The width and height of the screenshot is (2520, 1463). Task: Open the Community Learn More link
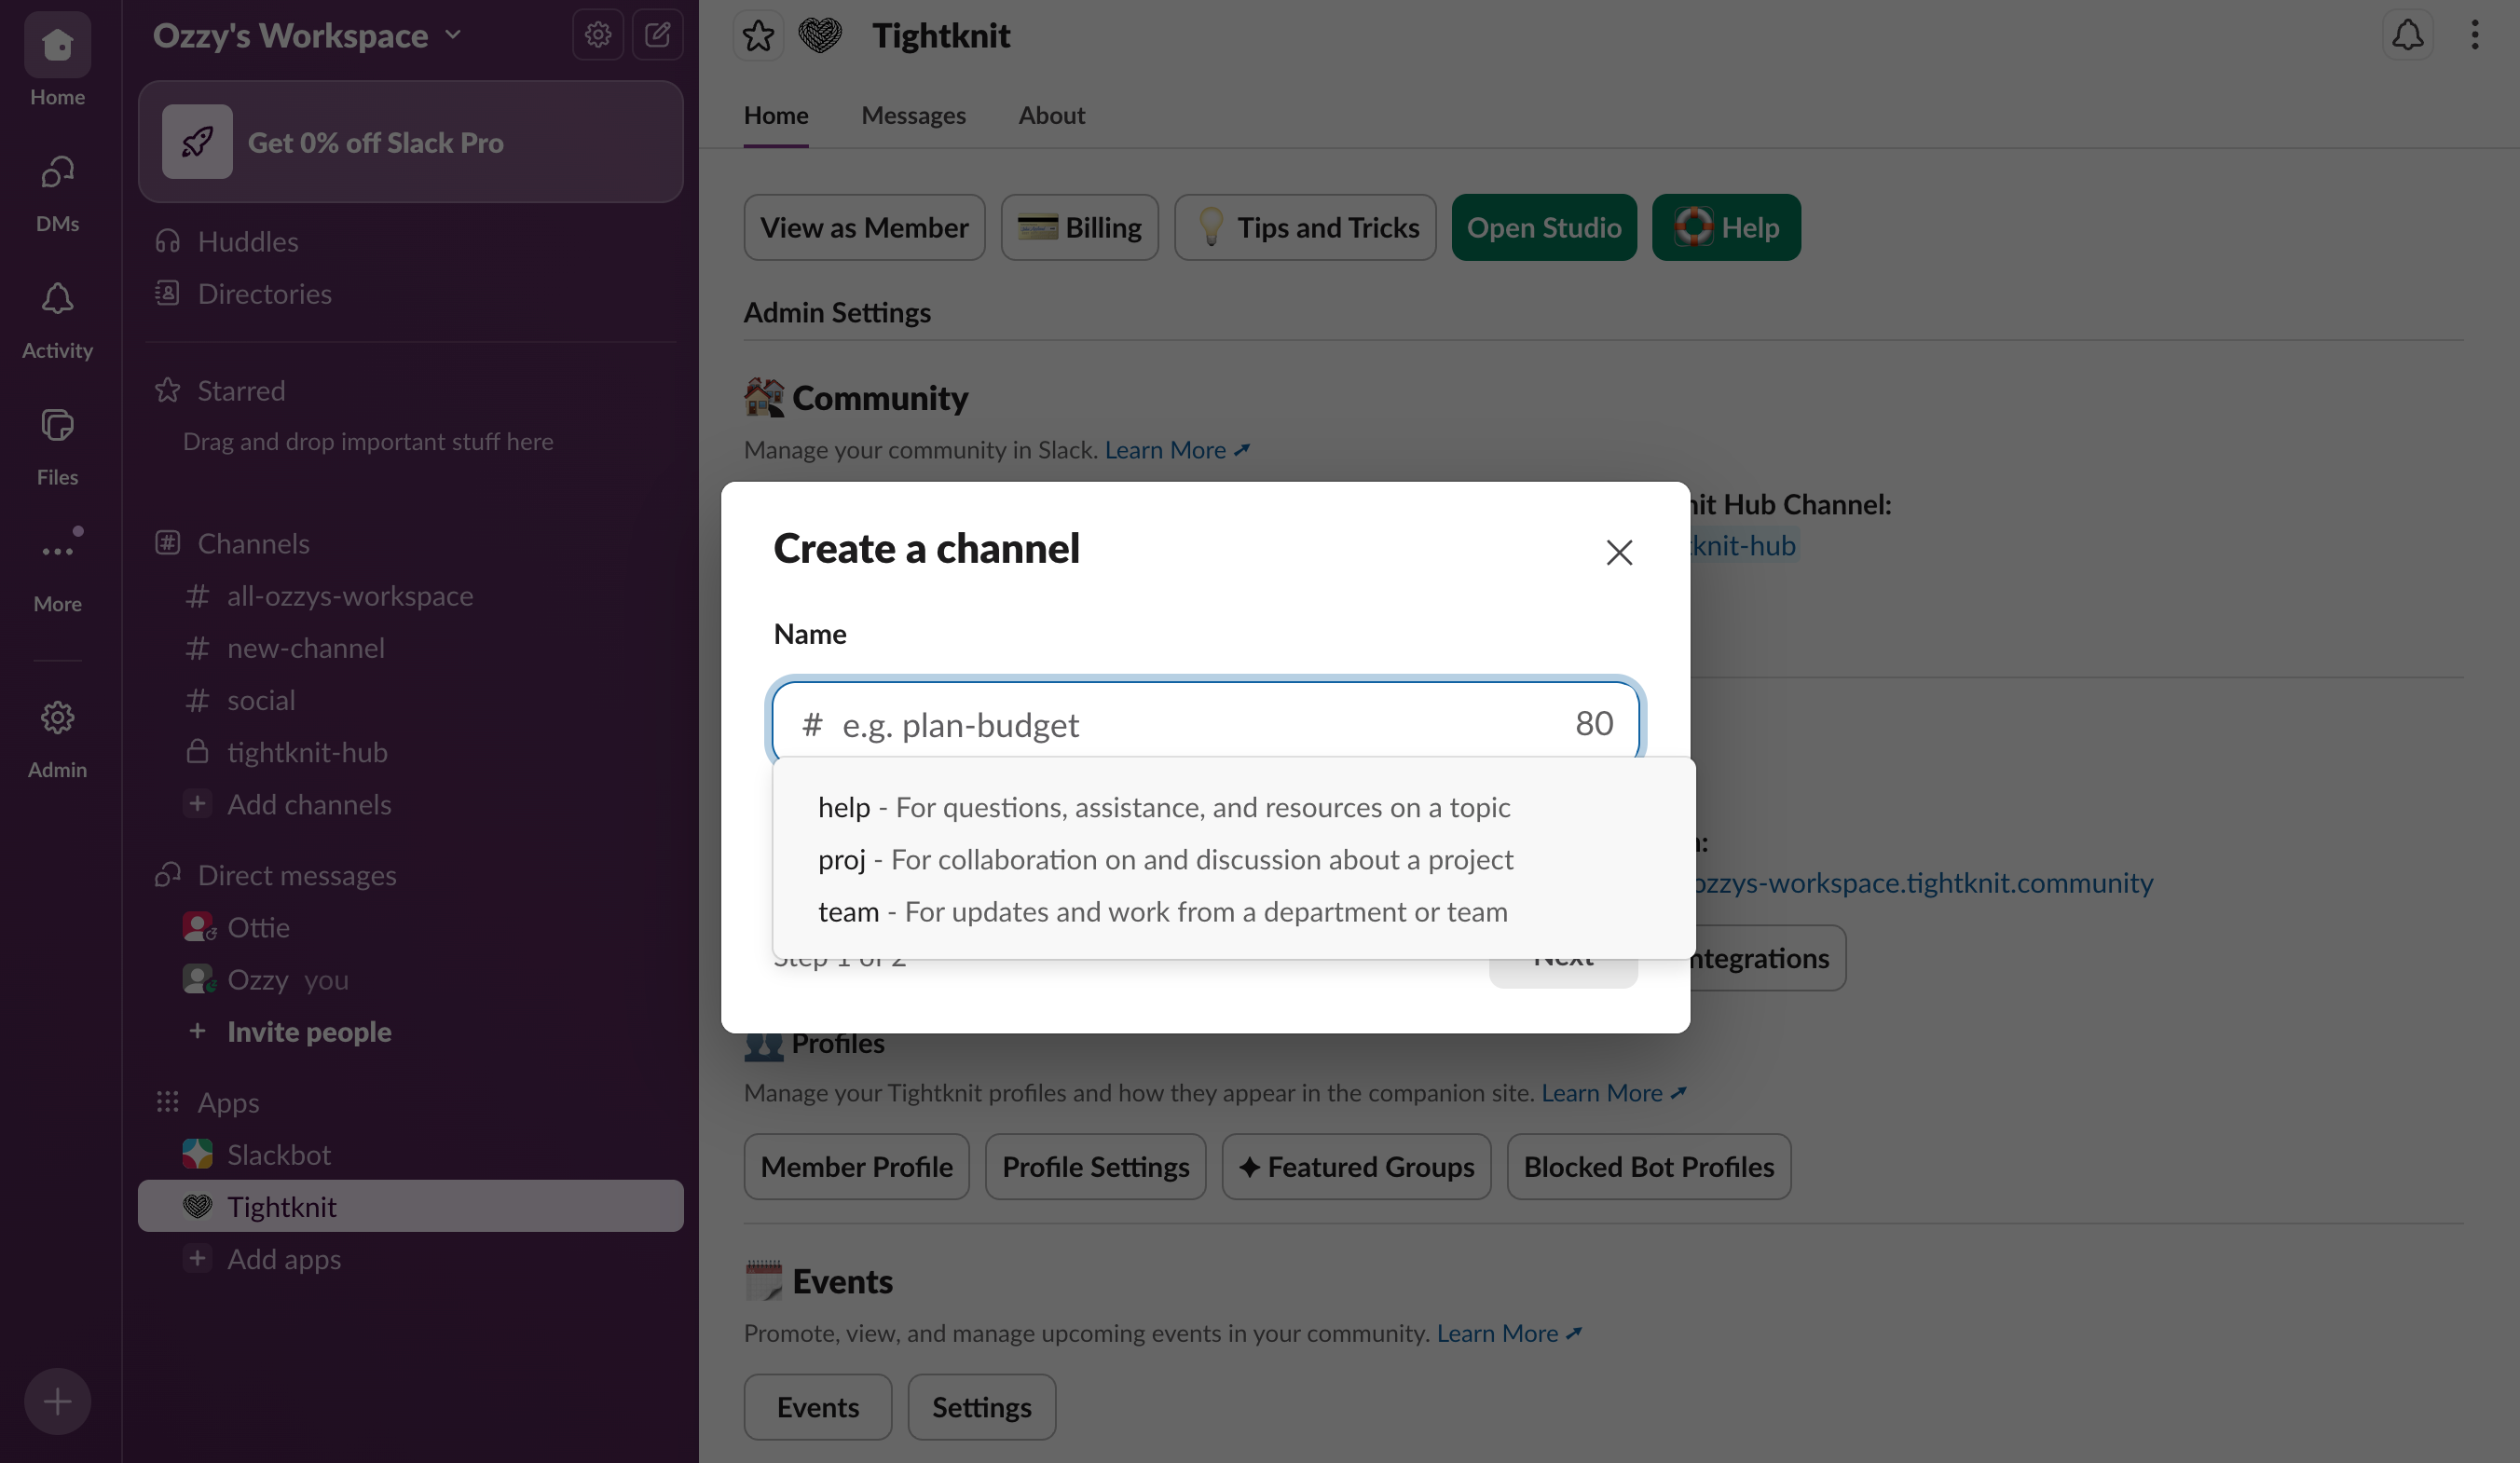(x=1177, y=450)
